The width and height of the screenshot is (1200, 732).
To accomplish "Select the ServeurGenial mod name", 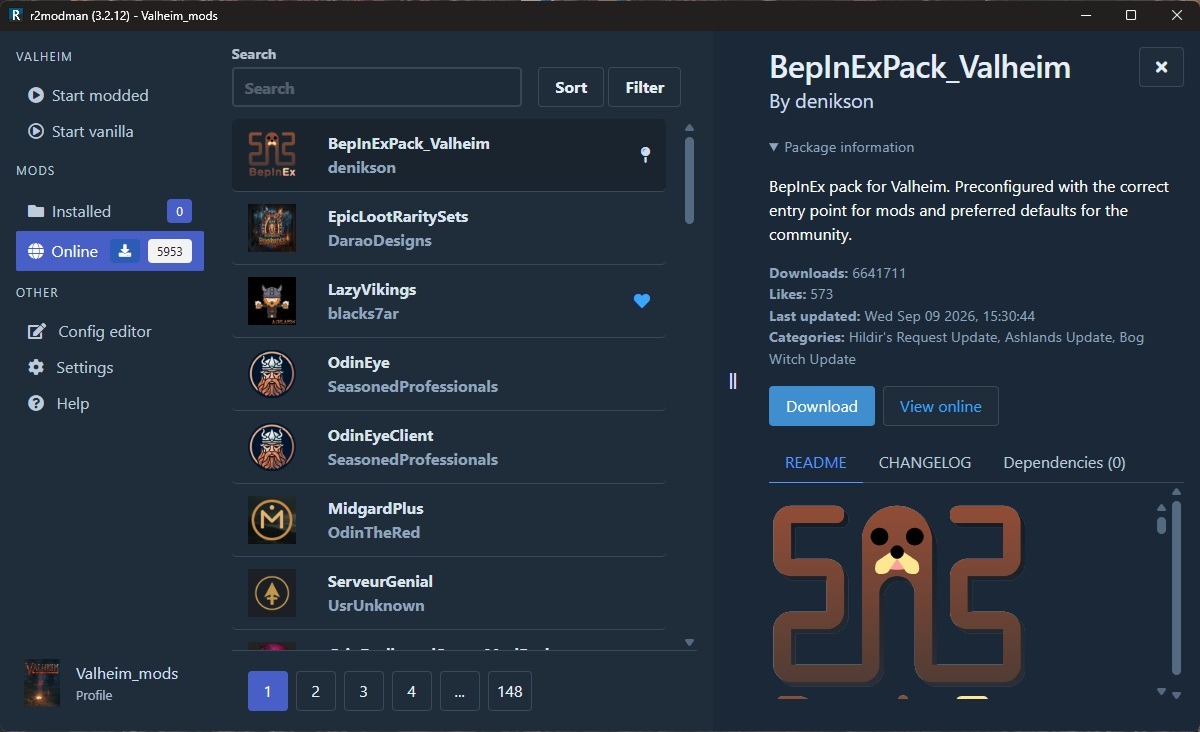I will 380,581.
